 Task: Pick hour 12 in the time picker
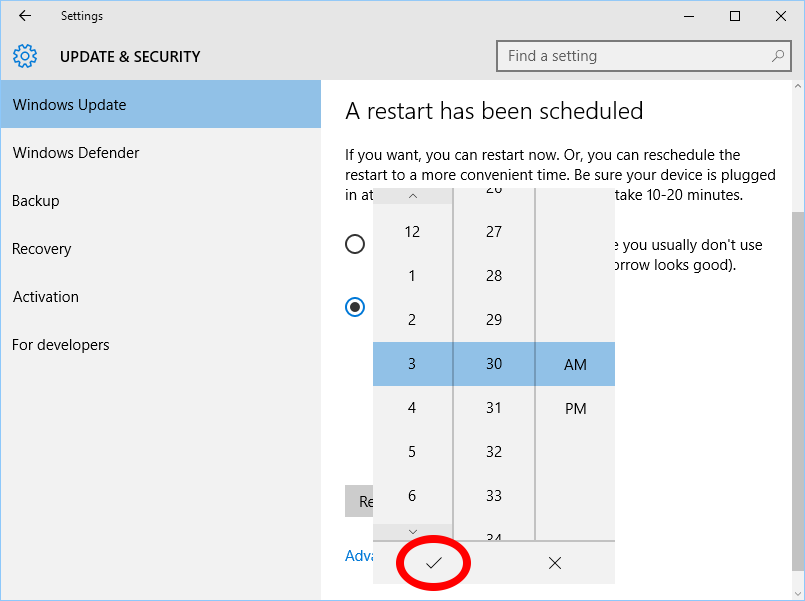412,232
